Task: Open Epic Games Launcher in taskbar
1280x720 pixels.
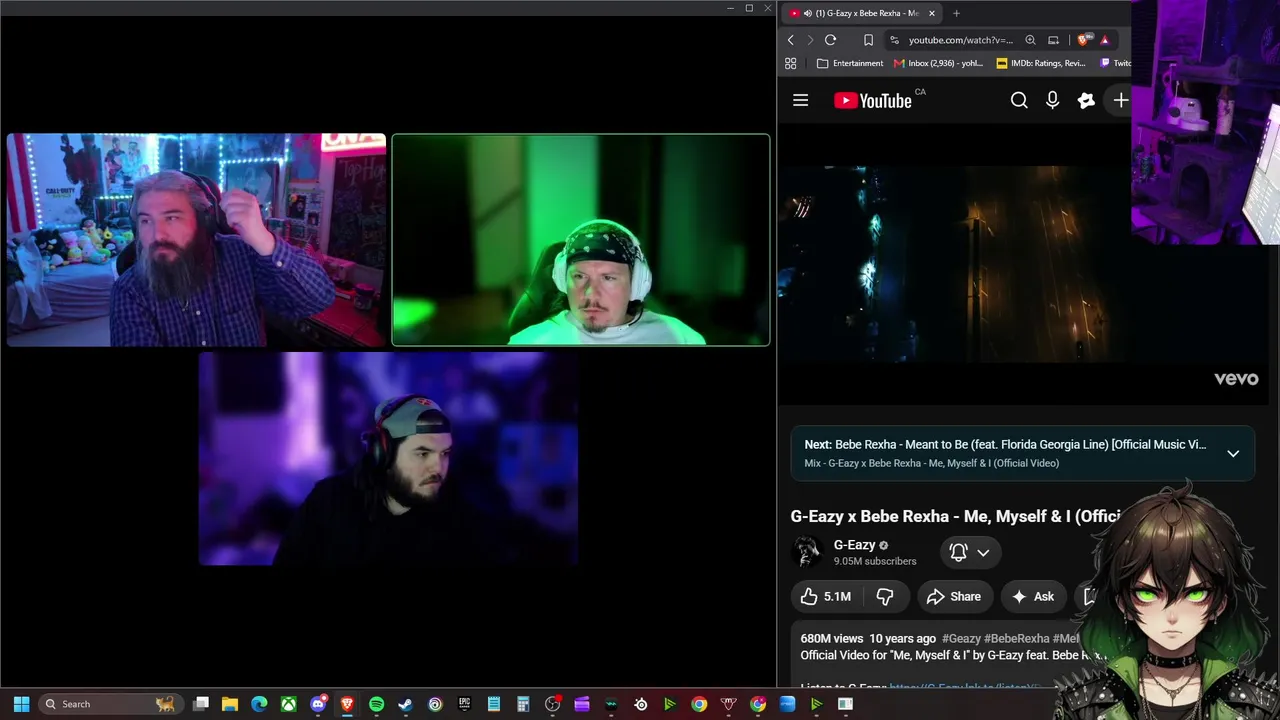Action: (x=464, y=704)
